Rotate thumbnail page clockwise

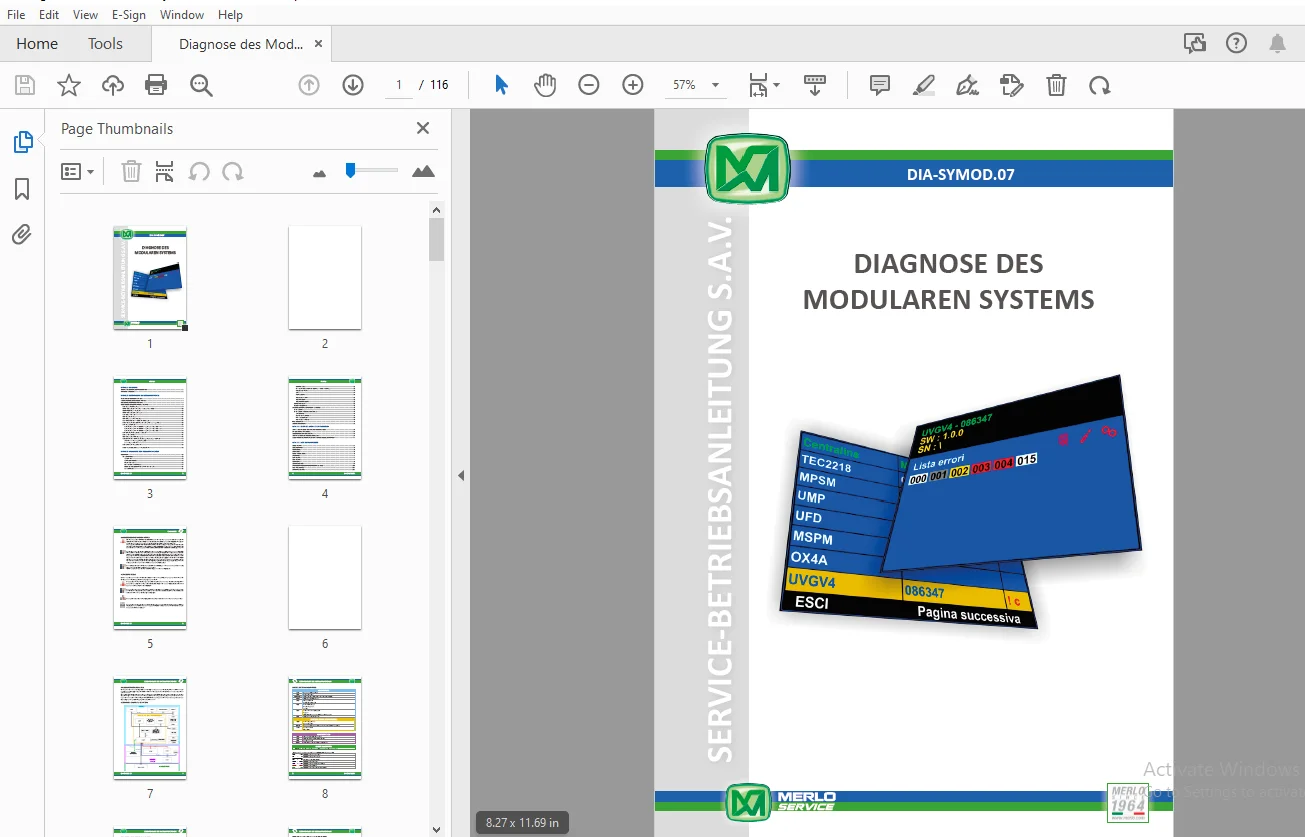pyautogui.click(x=233, y=172)
